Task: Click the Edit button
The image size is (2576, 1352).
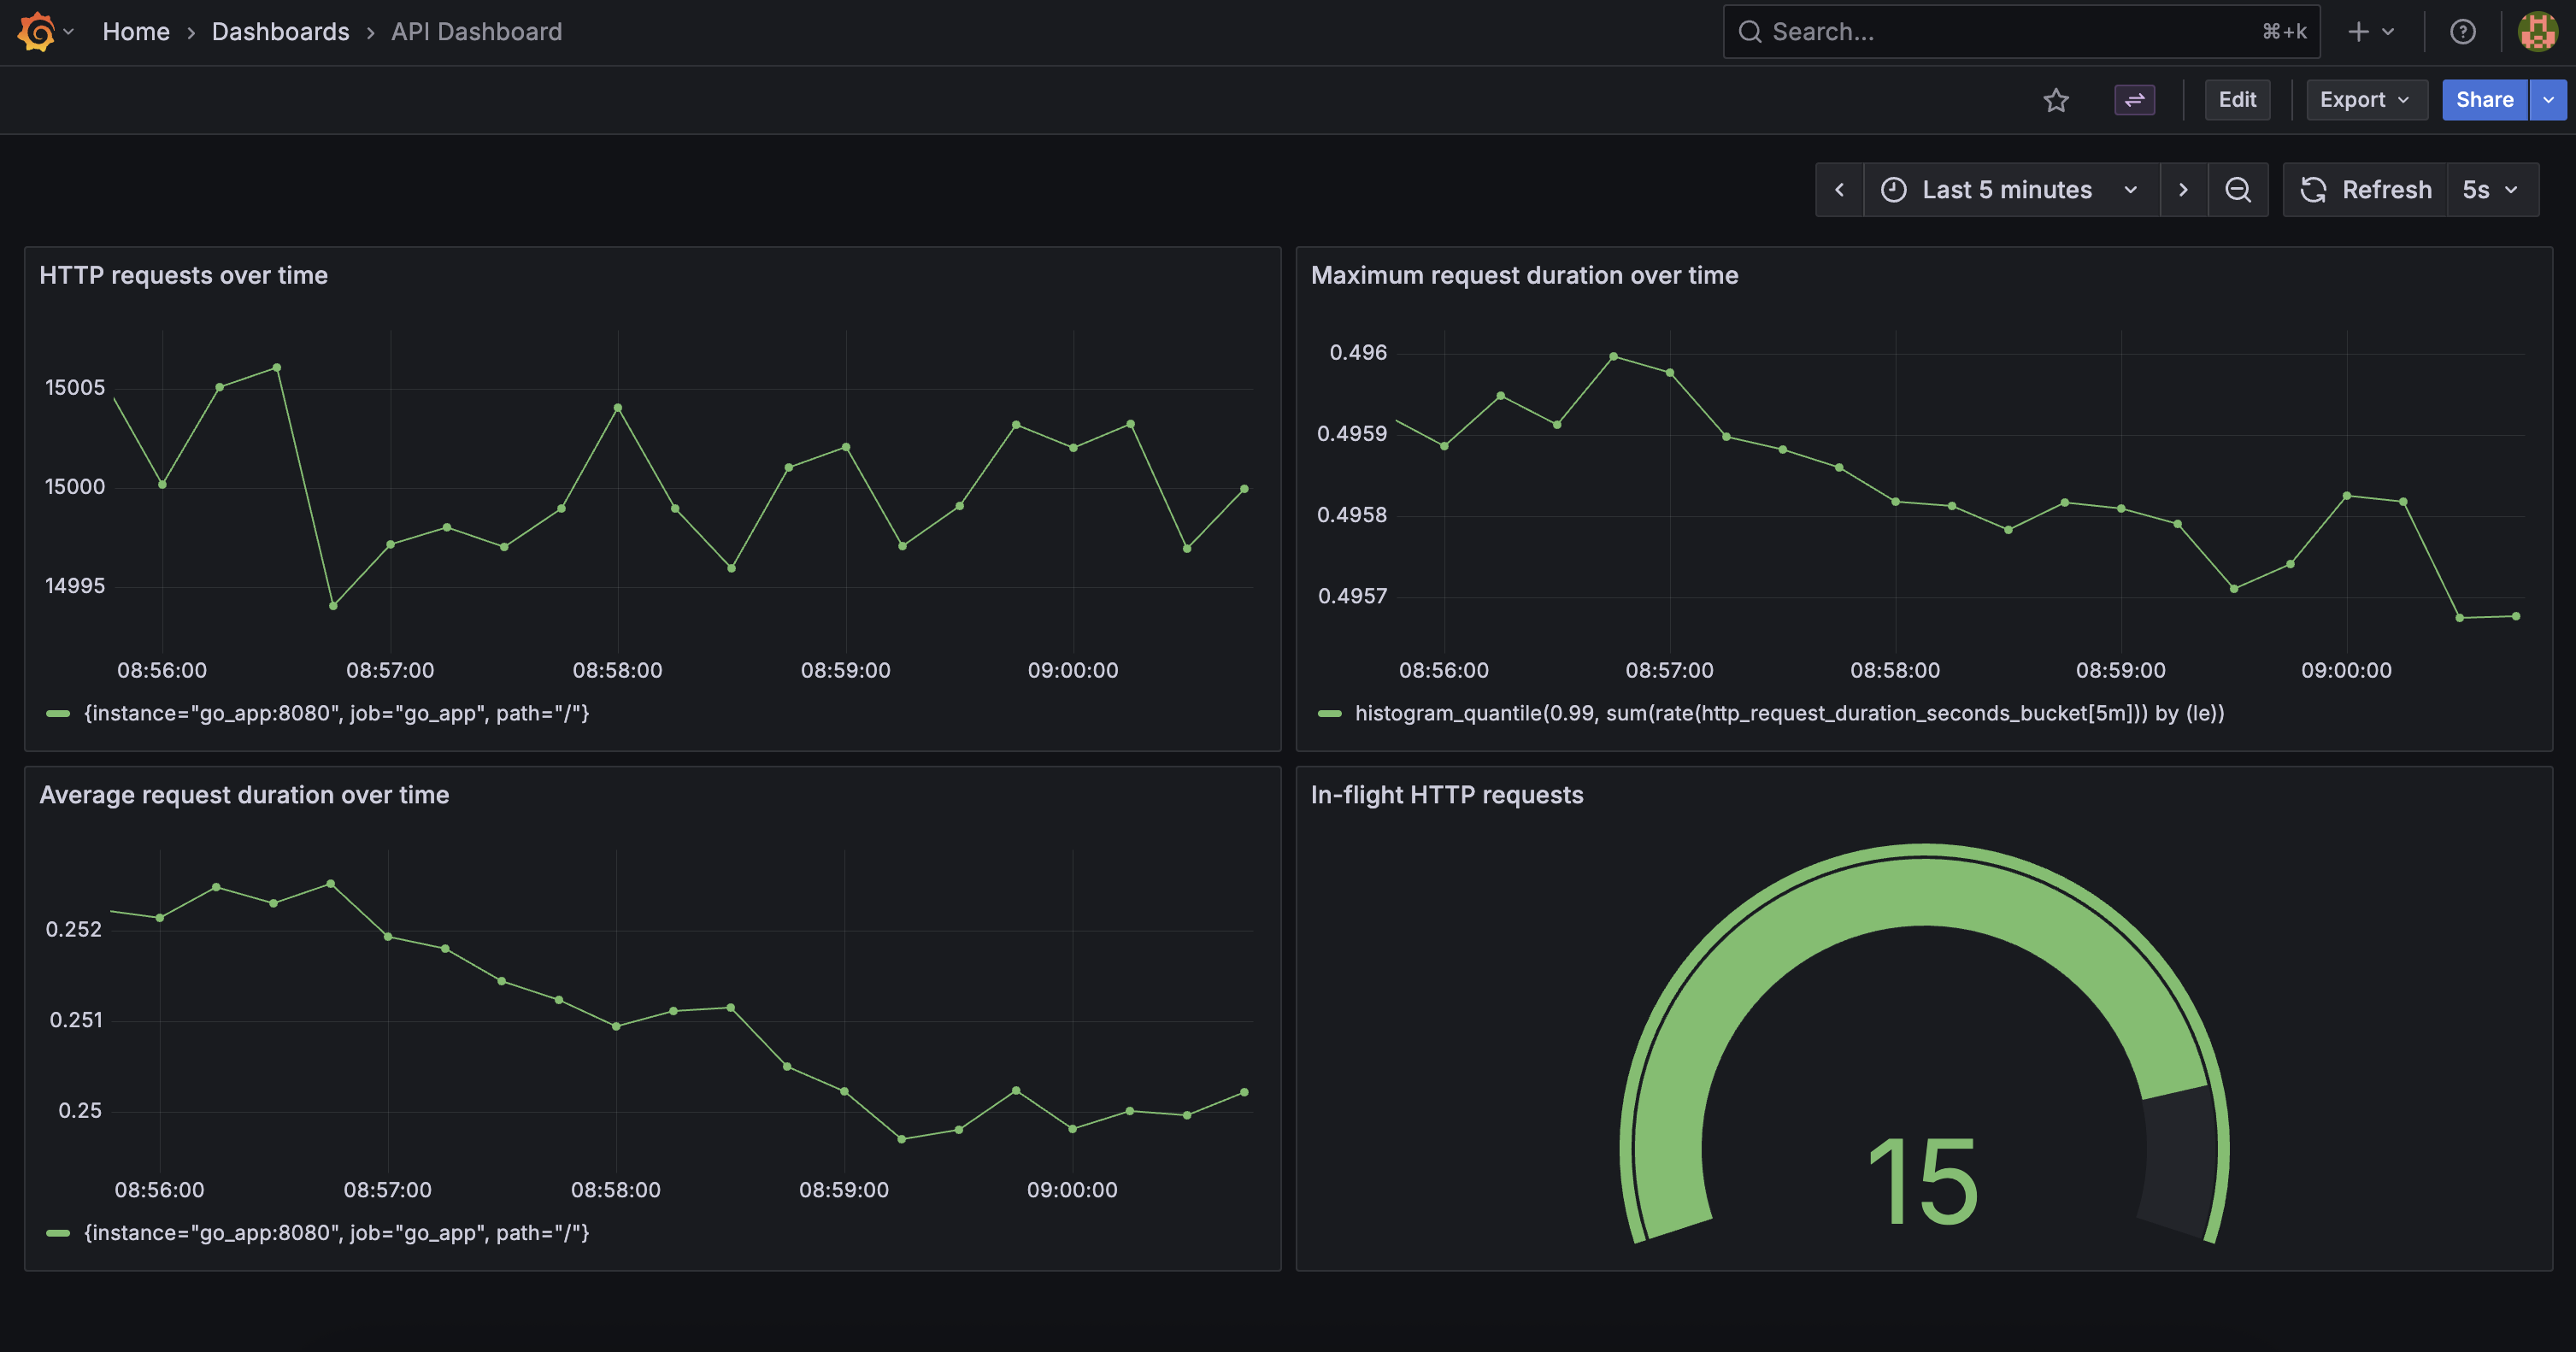Action: (2237, 100)
